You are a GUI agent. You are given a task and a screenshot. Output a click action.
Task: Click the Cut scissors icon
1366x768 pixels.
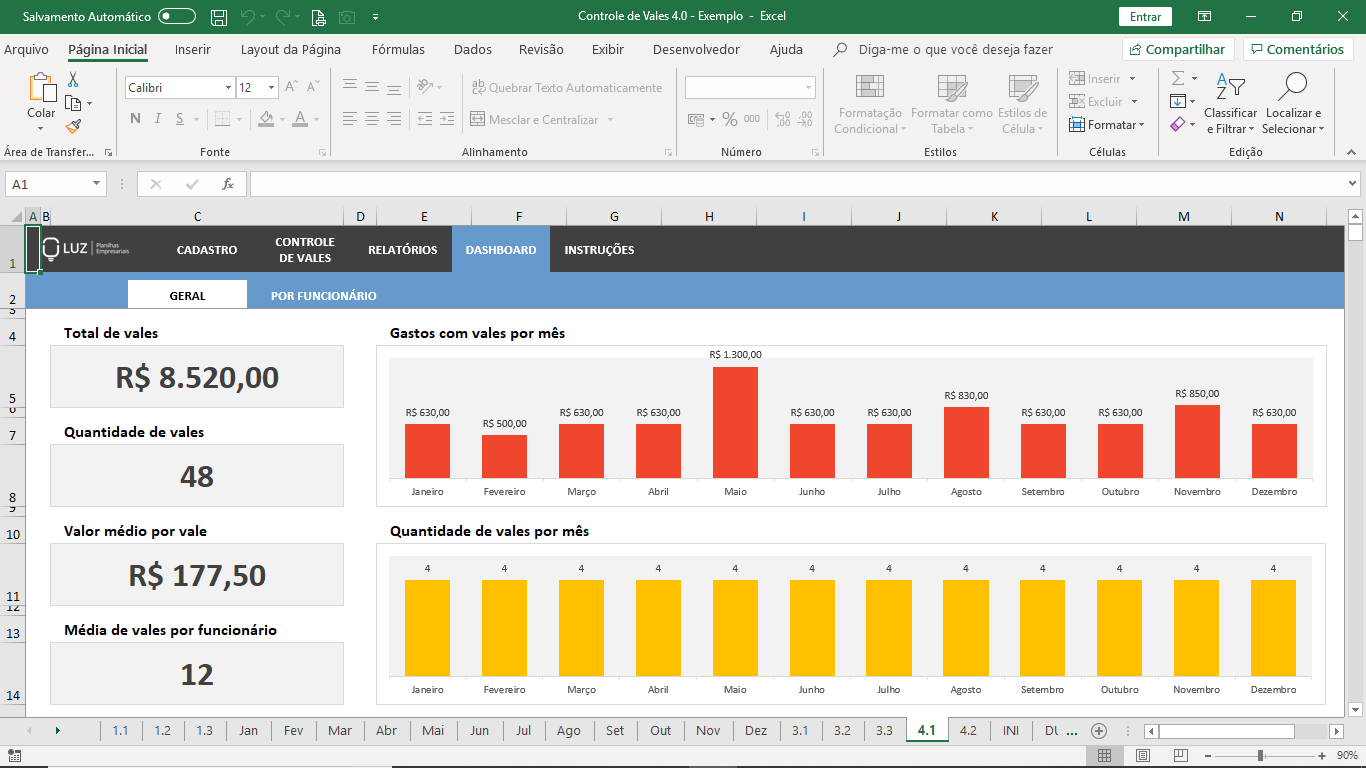[73, 80]
